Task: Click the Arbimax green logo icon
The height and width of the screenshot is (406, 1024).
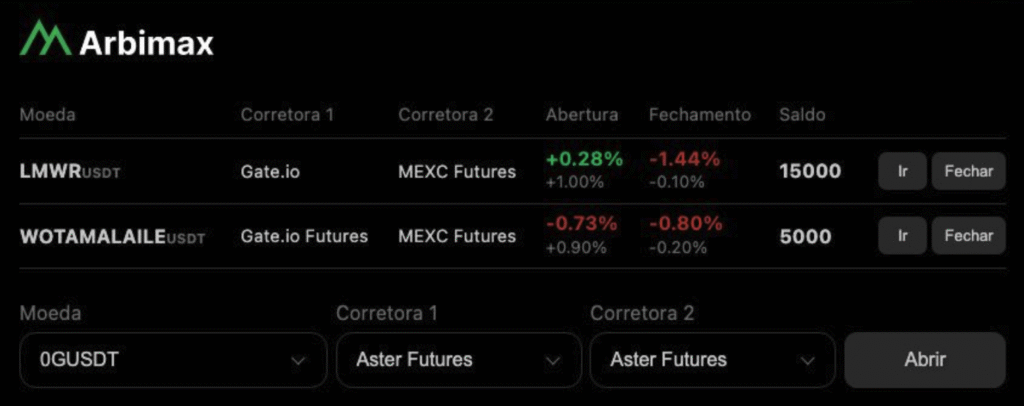Action: pos(45,40)
